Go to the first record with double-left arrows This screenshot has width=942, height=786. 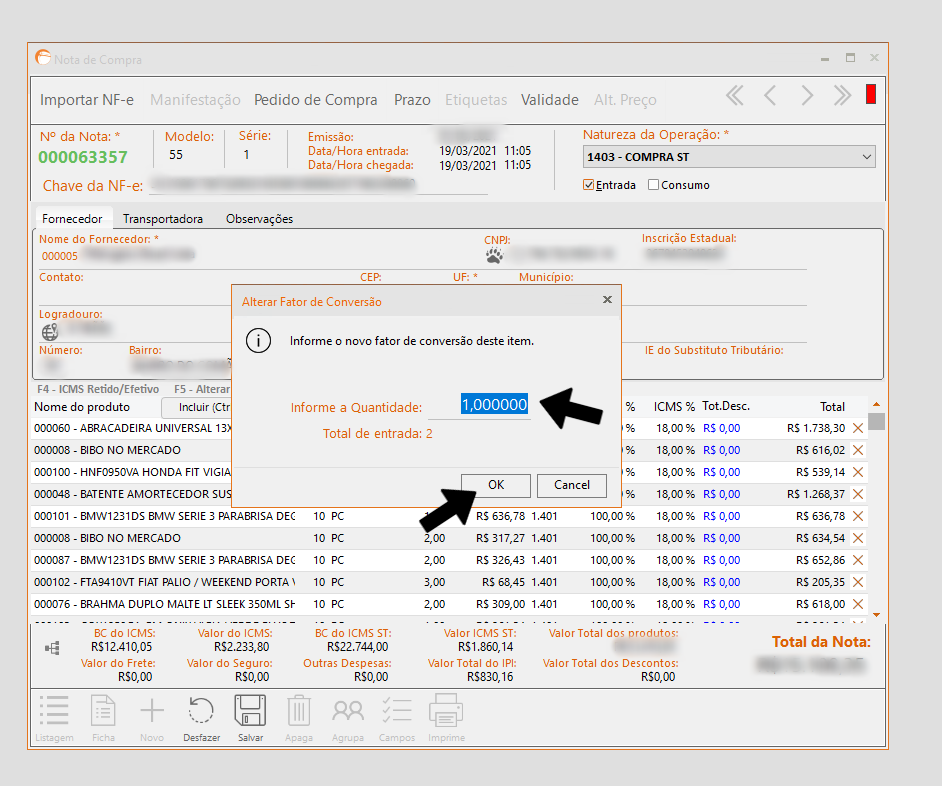pyautogui.click(x=734, y=96)
